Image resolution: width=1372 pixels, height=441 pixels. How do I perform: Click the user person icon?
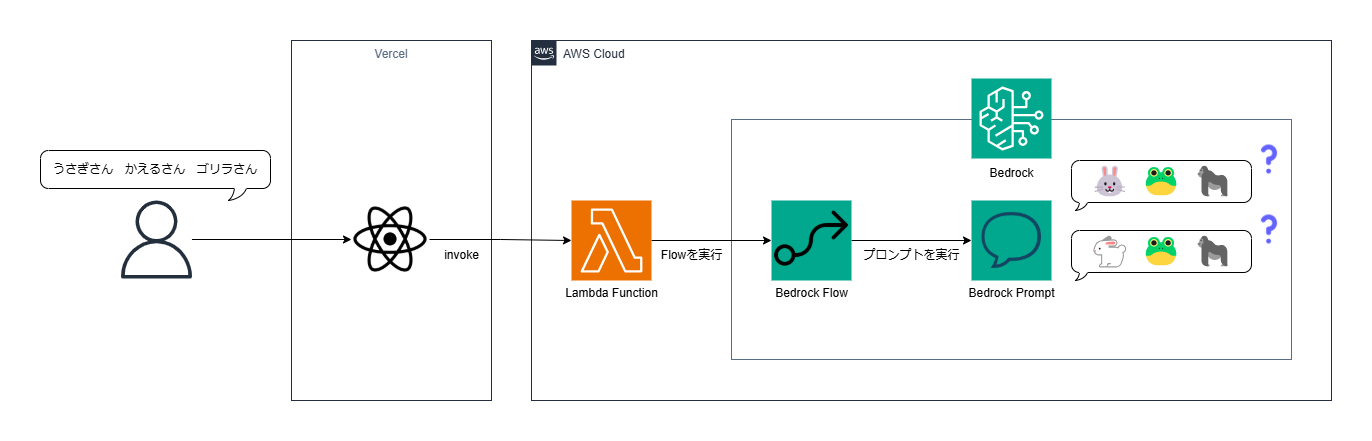(155, 240)
